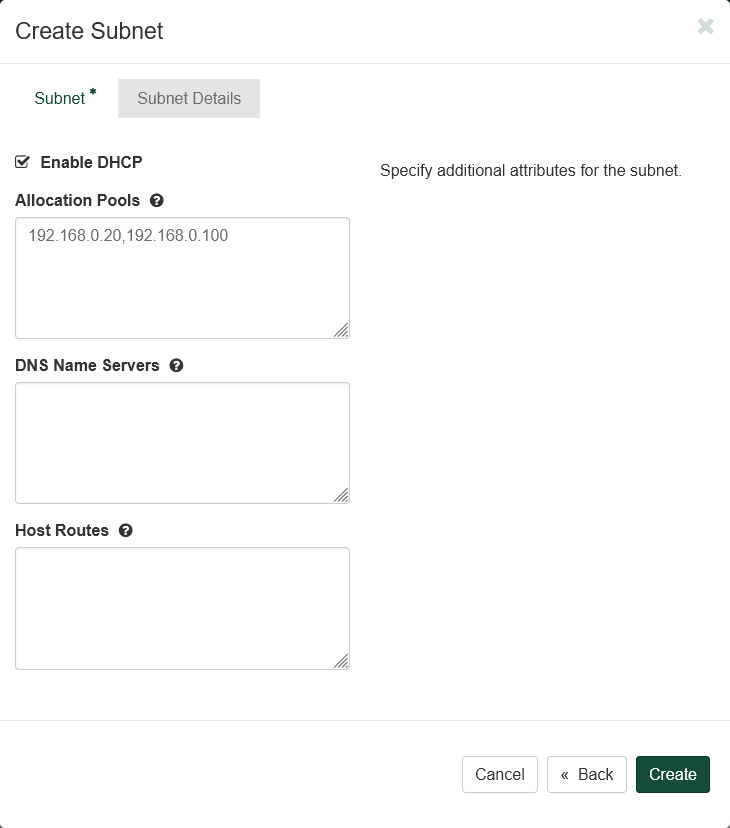This screenshot has height=828, width=730.
Task: Click the Host Routes textarea resize corner
Action: (341, 660)
